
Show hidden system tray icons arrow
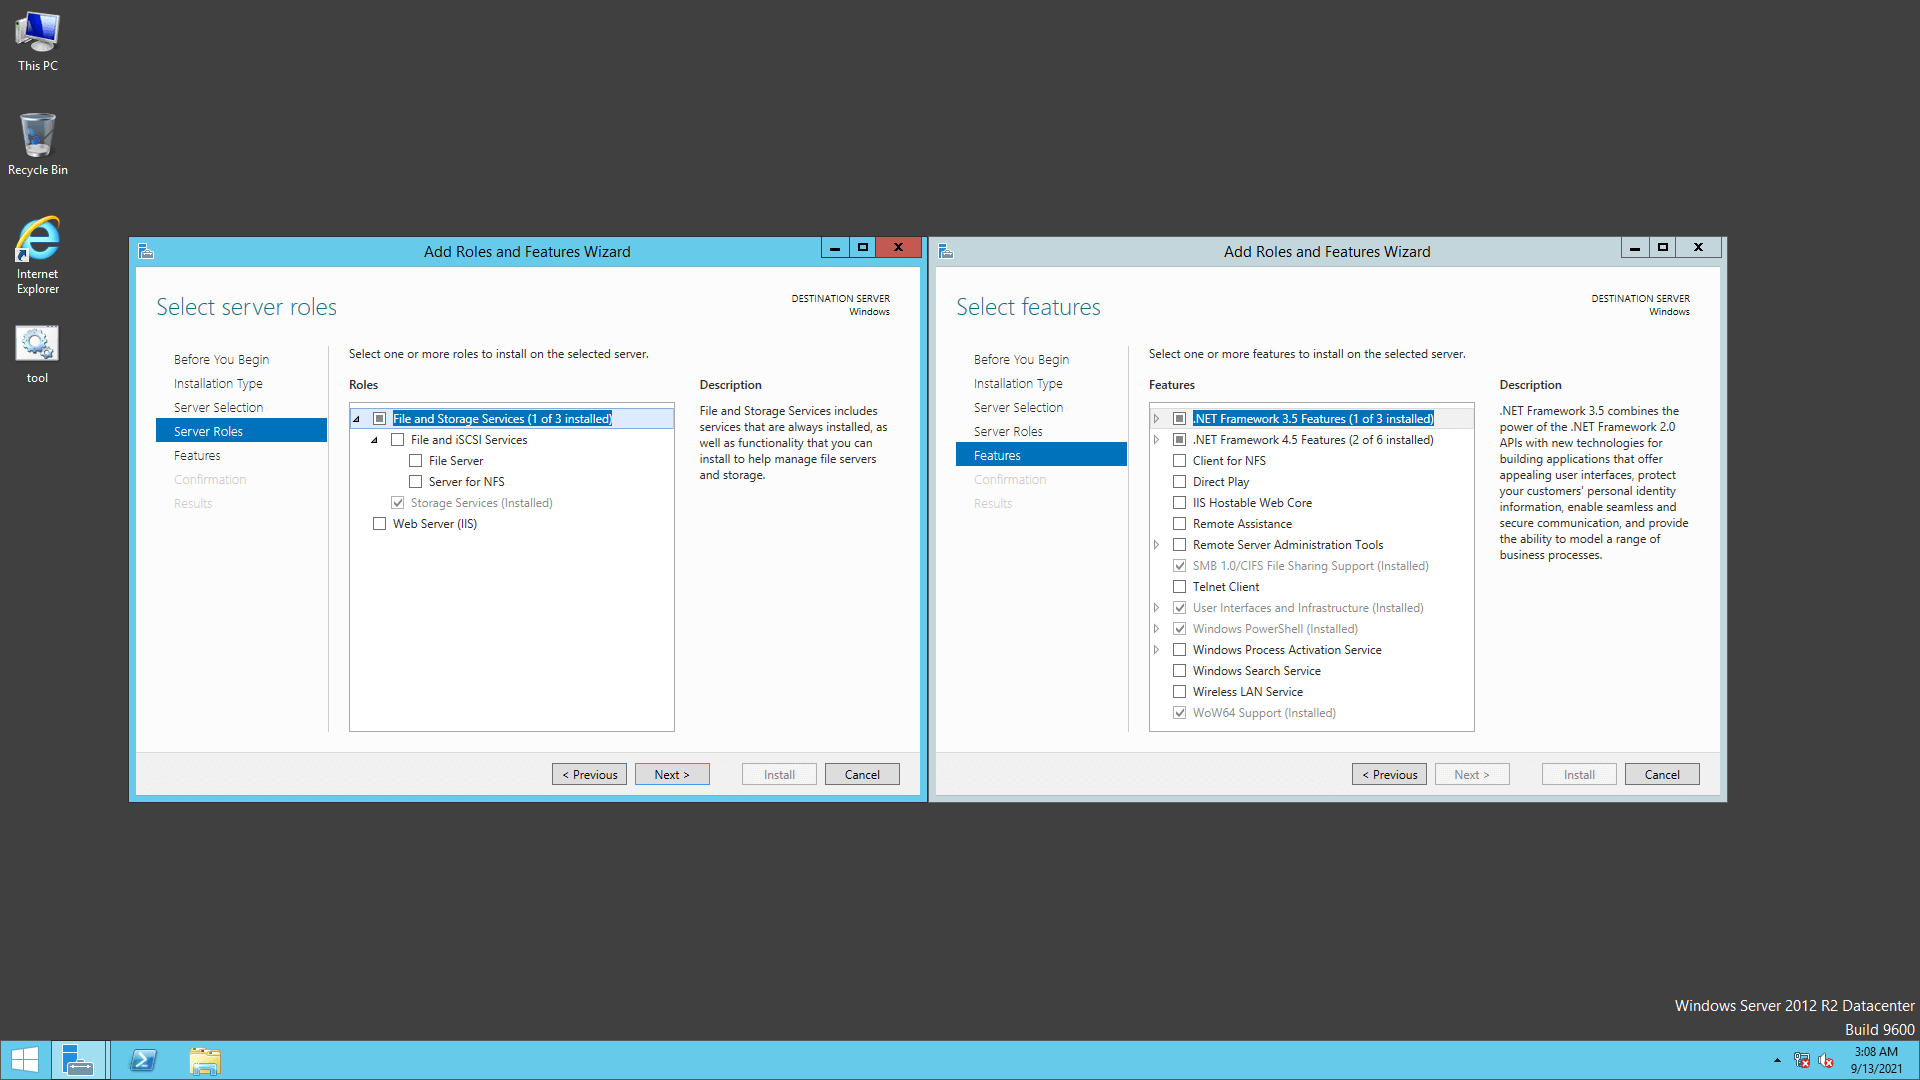tap(1777, 1060)
